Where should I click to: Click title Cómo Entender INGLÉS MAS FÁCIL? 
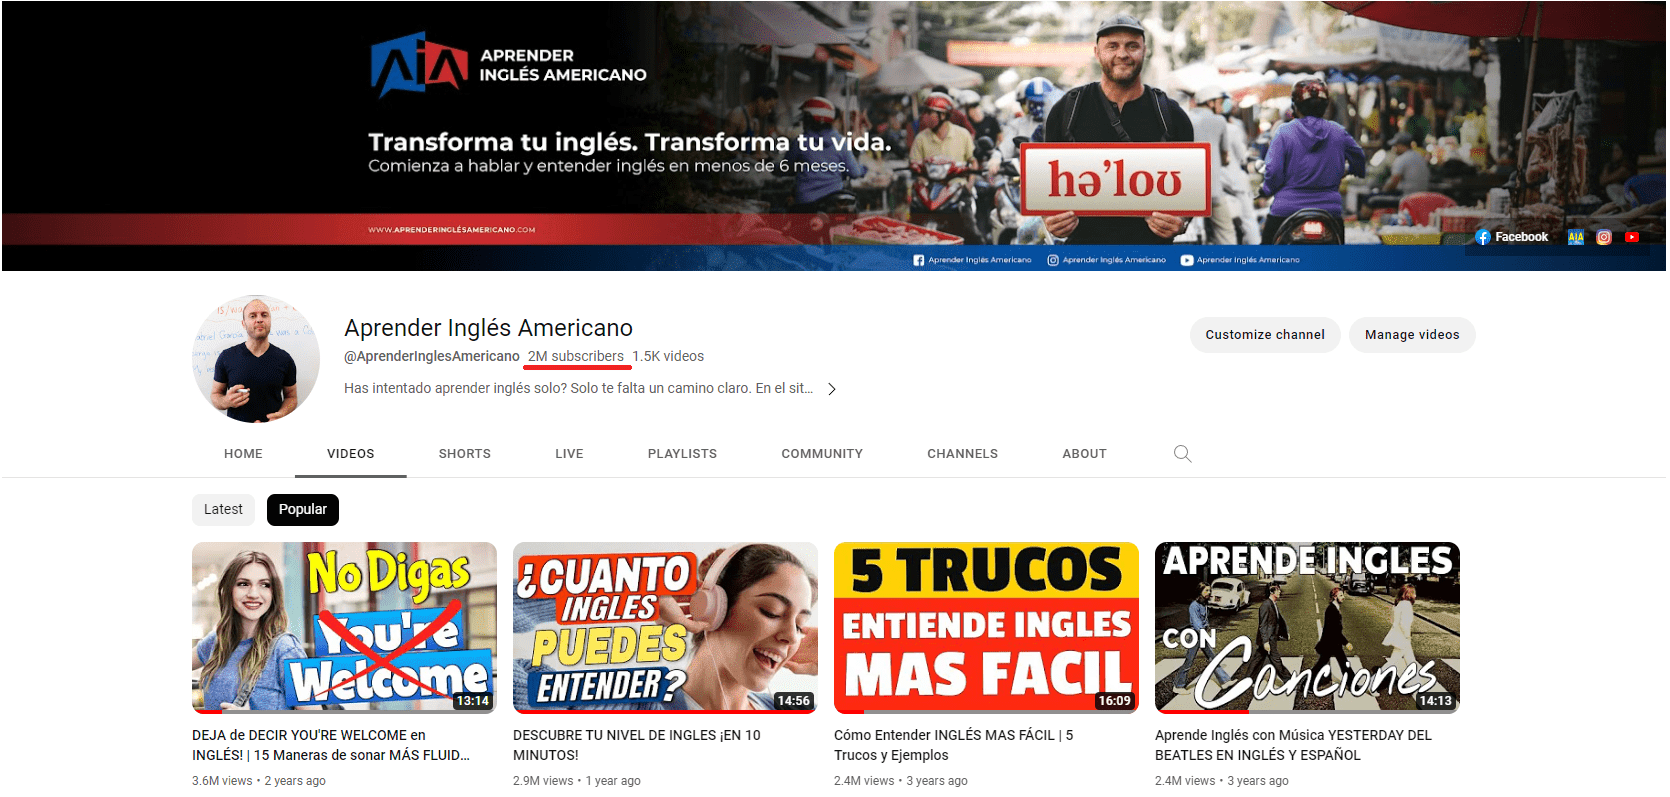954,745
